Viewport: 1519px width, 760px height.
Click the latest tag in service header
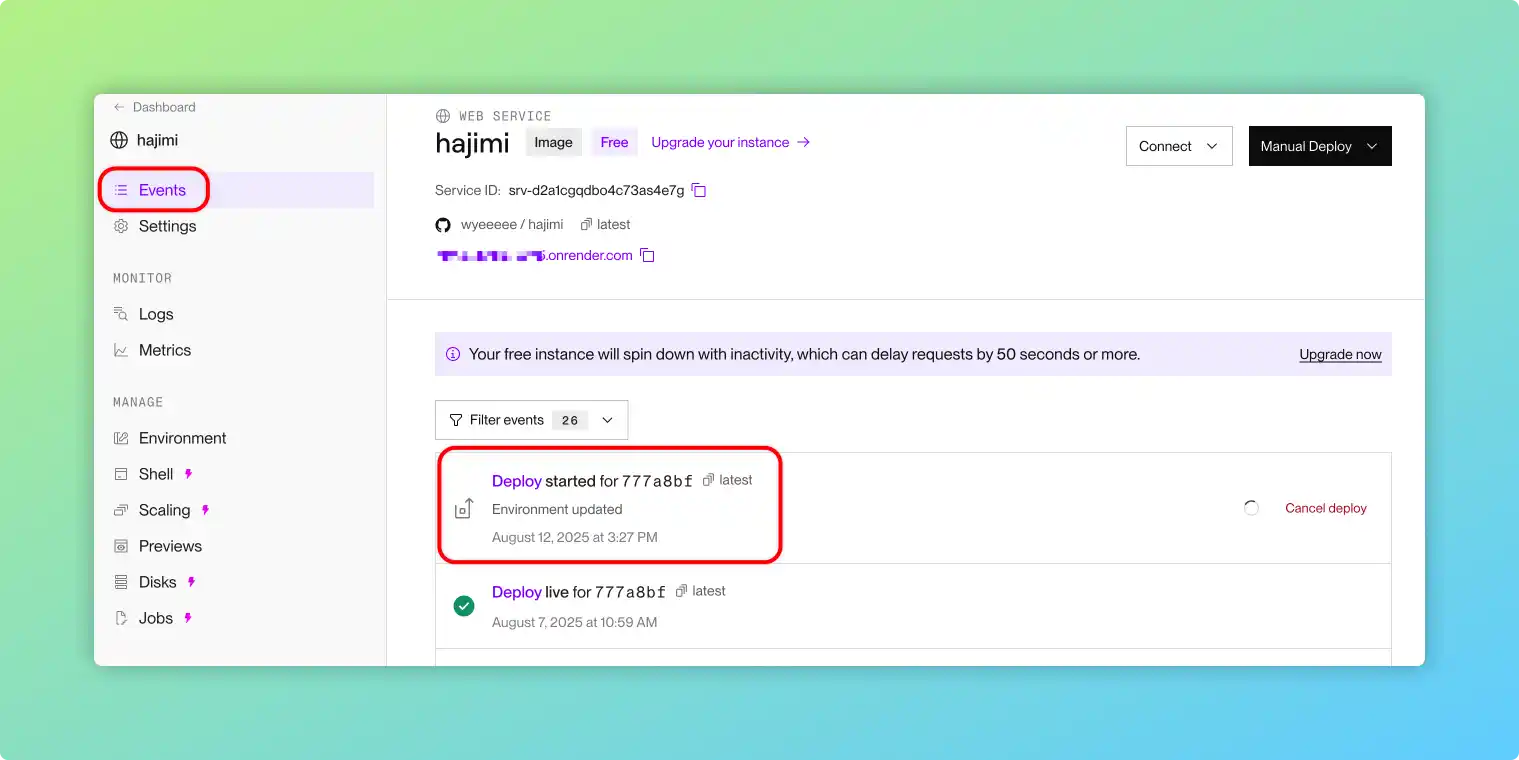[x=605, y=224]
